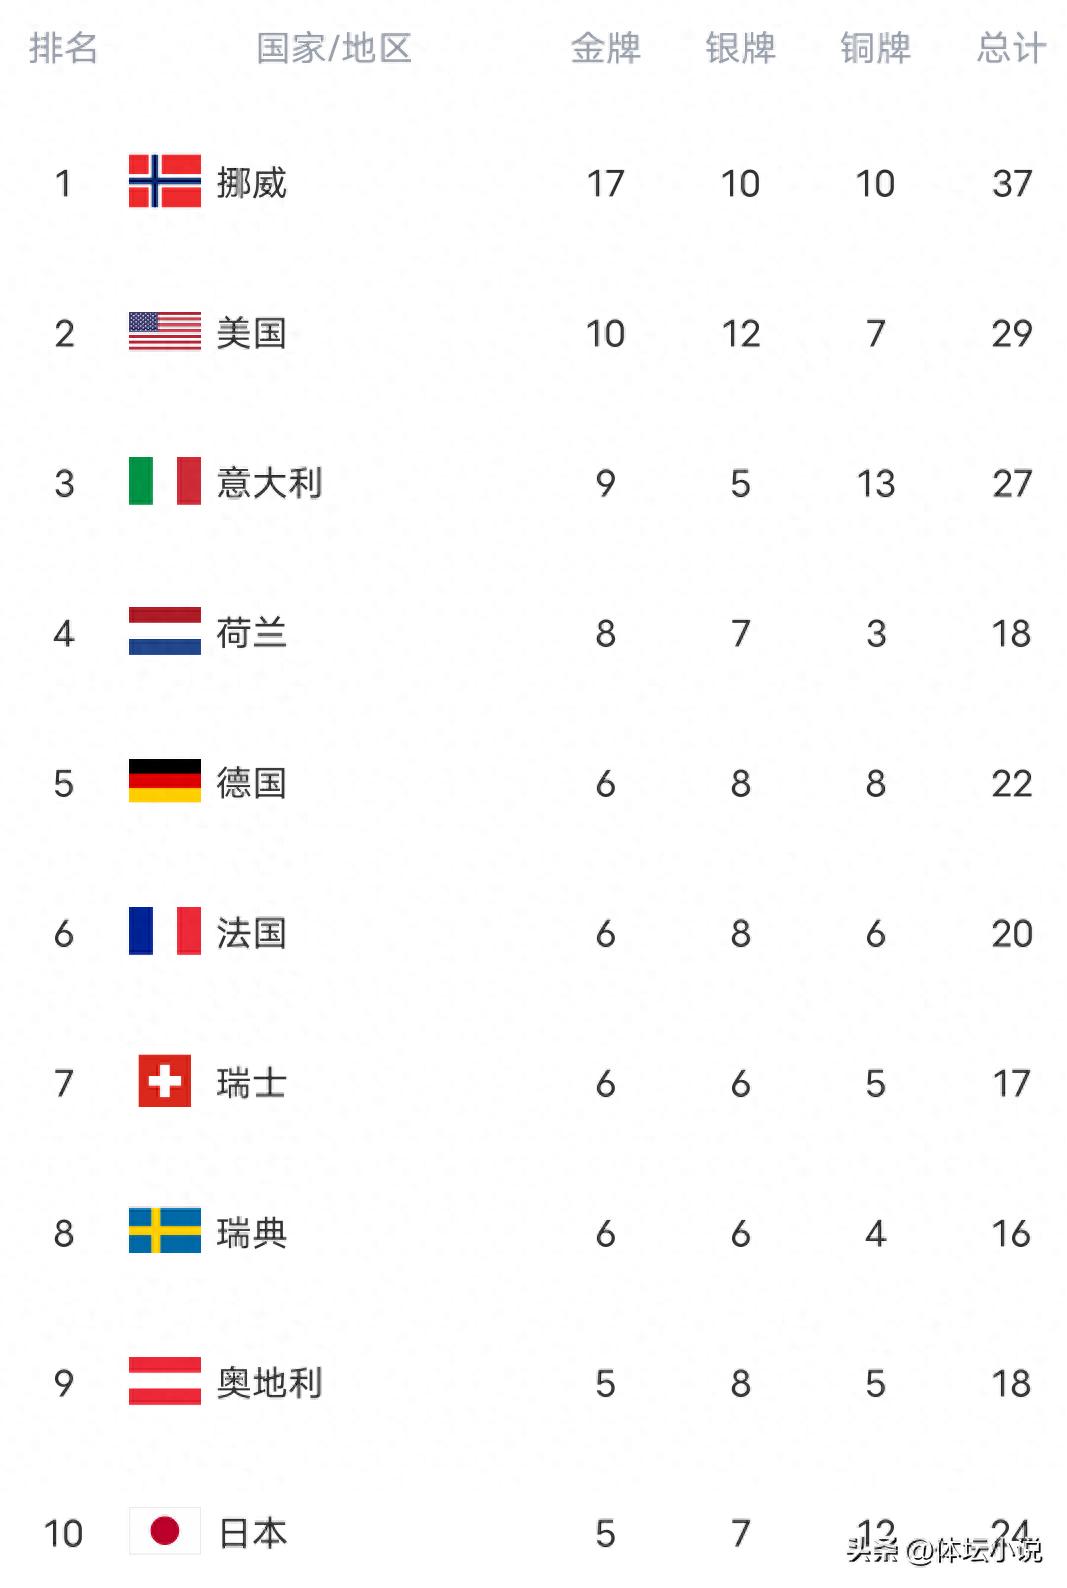Screen dimensions: 1067x1588
Task: Click the Italy flag icon
Action: pyautogui.click(x=165, y=482)
